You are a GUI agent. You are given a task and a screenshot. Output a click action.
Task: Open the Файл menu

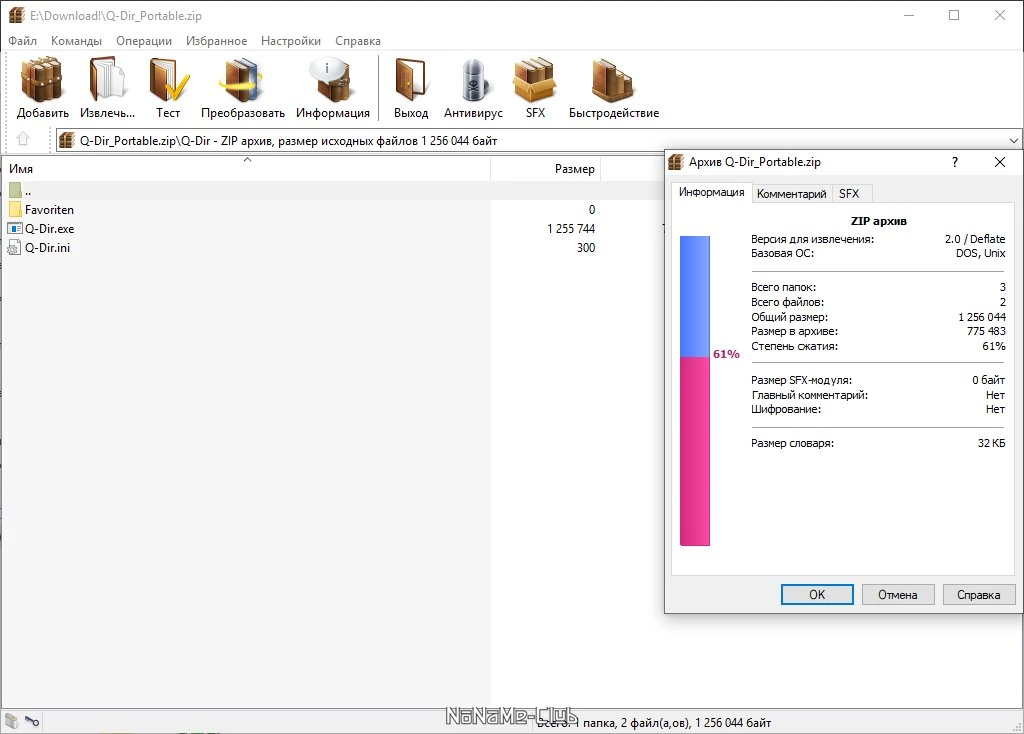coord(22,40)
